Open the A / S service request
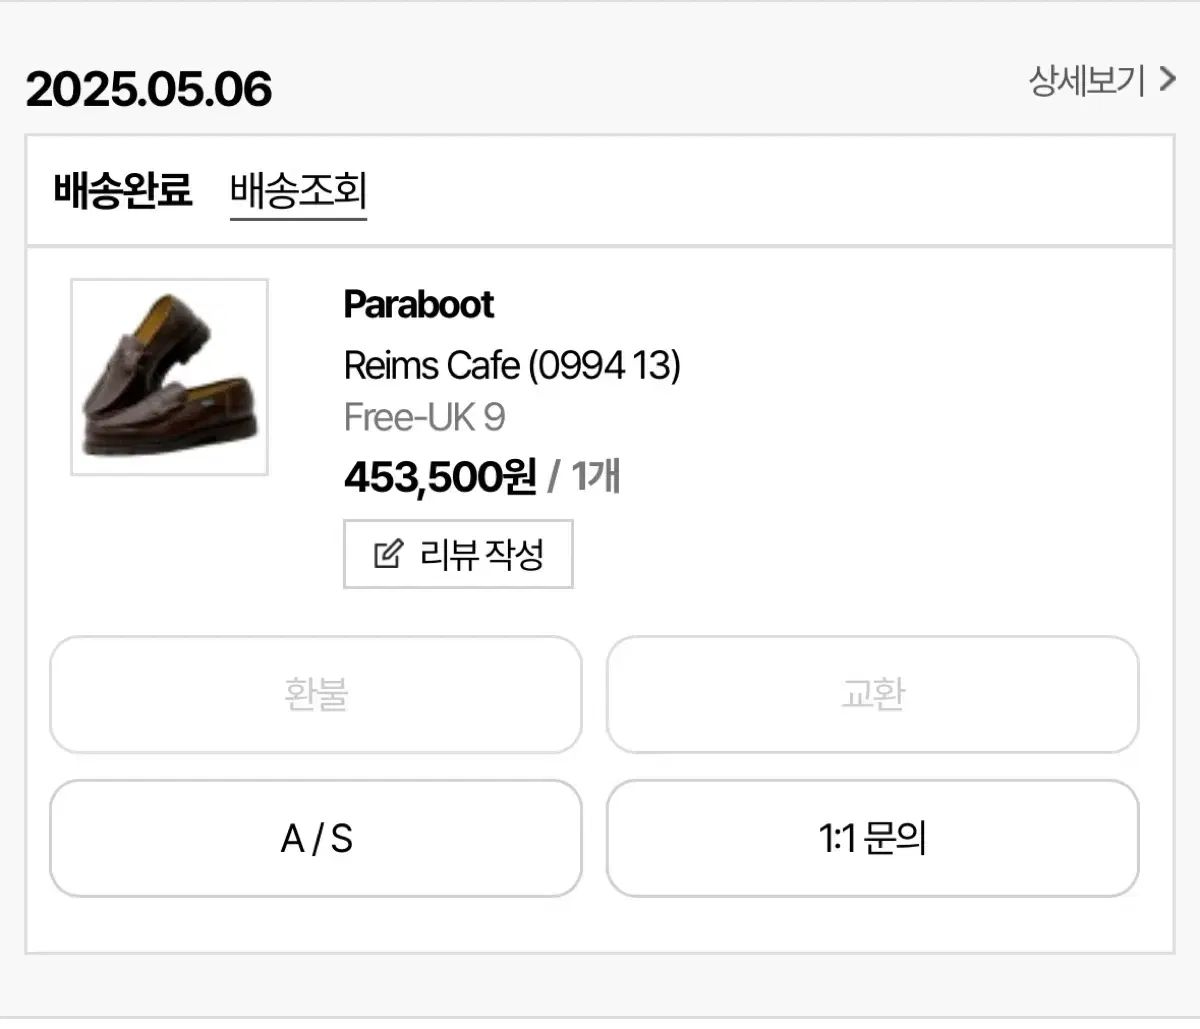1200x1029 pixels. coord(316,838)
